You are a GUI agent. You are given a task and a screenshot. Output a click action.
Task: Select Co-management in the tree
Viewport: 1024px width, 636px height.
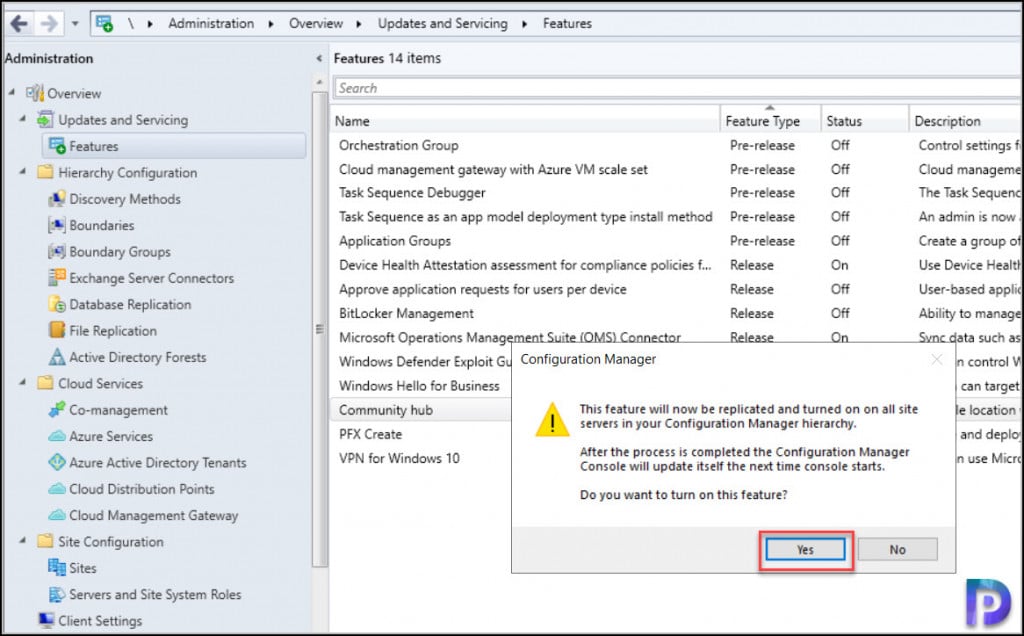(x=118, y=410)
